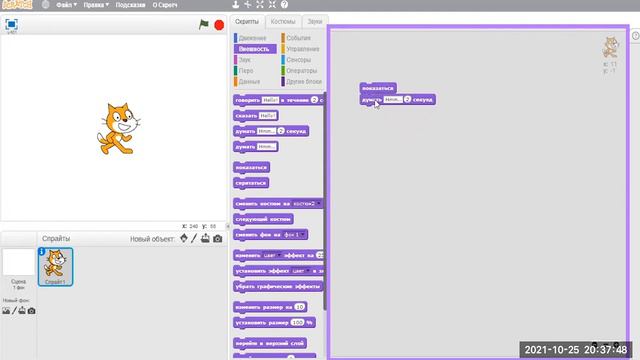Click text field in сказать Hello! block
Screen dimensions: 640x360
click(267, 116)
